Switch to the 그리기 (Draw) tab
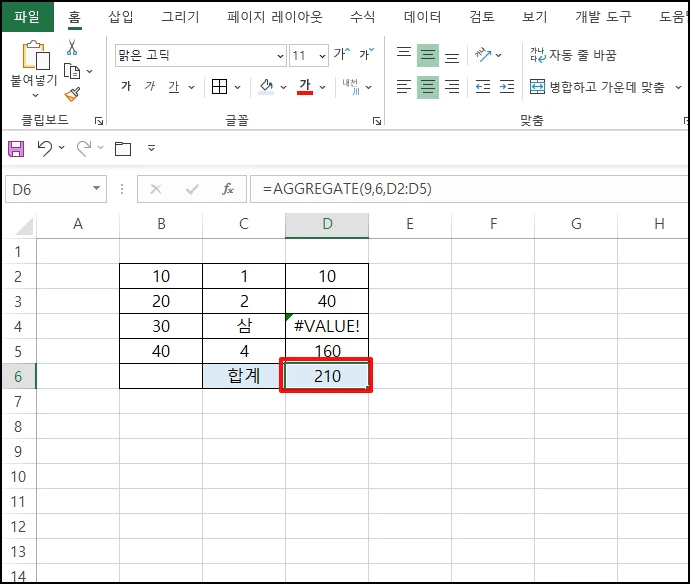This screenshot has height=584, width=690. pos(180,17)
